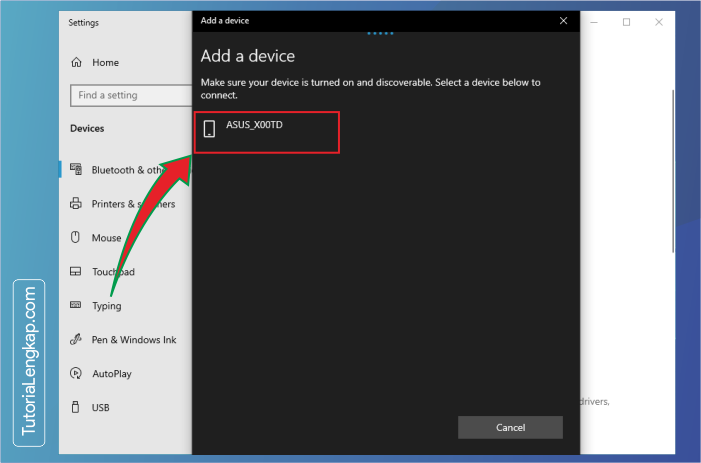Close the Settings window
701x463 pixels.
659,22
